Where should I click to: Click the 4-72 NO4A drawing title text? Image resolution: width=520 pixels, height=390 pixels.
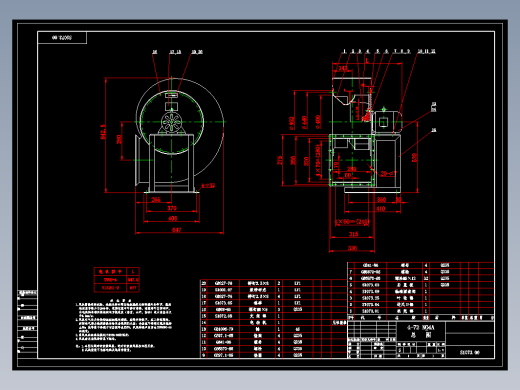[420, 327]
